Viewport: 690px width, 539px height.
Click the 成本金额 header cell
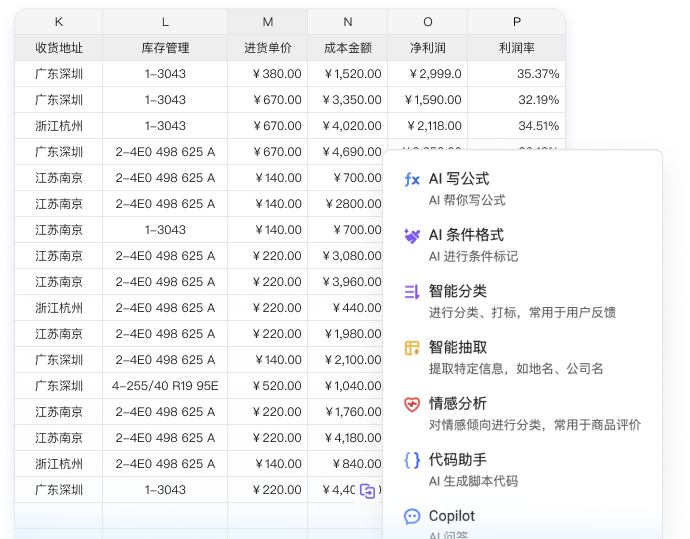(348, 48)
